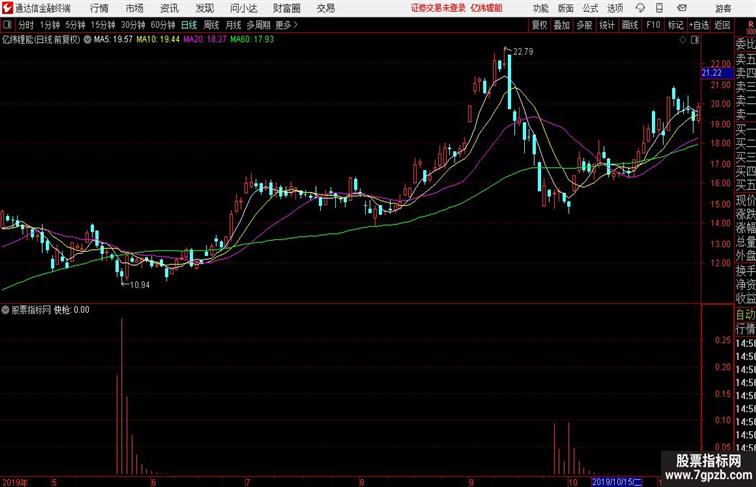This screenshot has height=487, width=756.
Task: Switch to 分时 intraday view
Action: (x=26, y=25)
